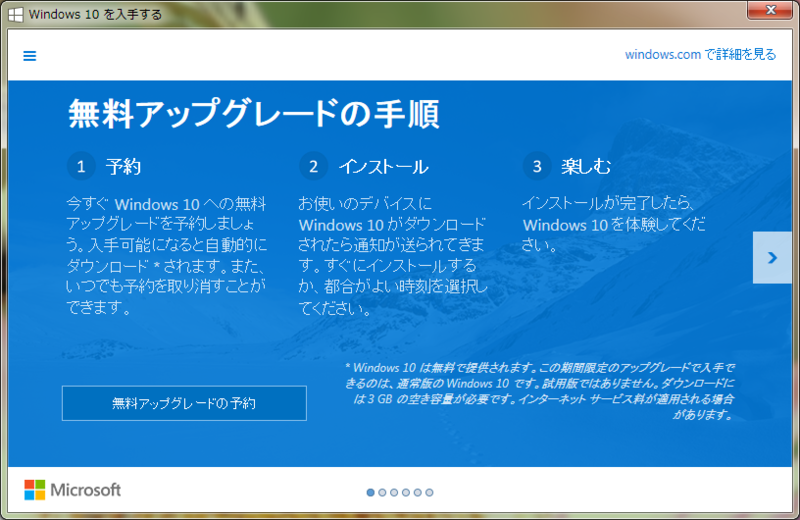The image size is (800, 520).
Task: Select the second page indicator dot
Action: (x=382, y=492)
